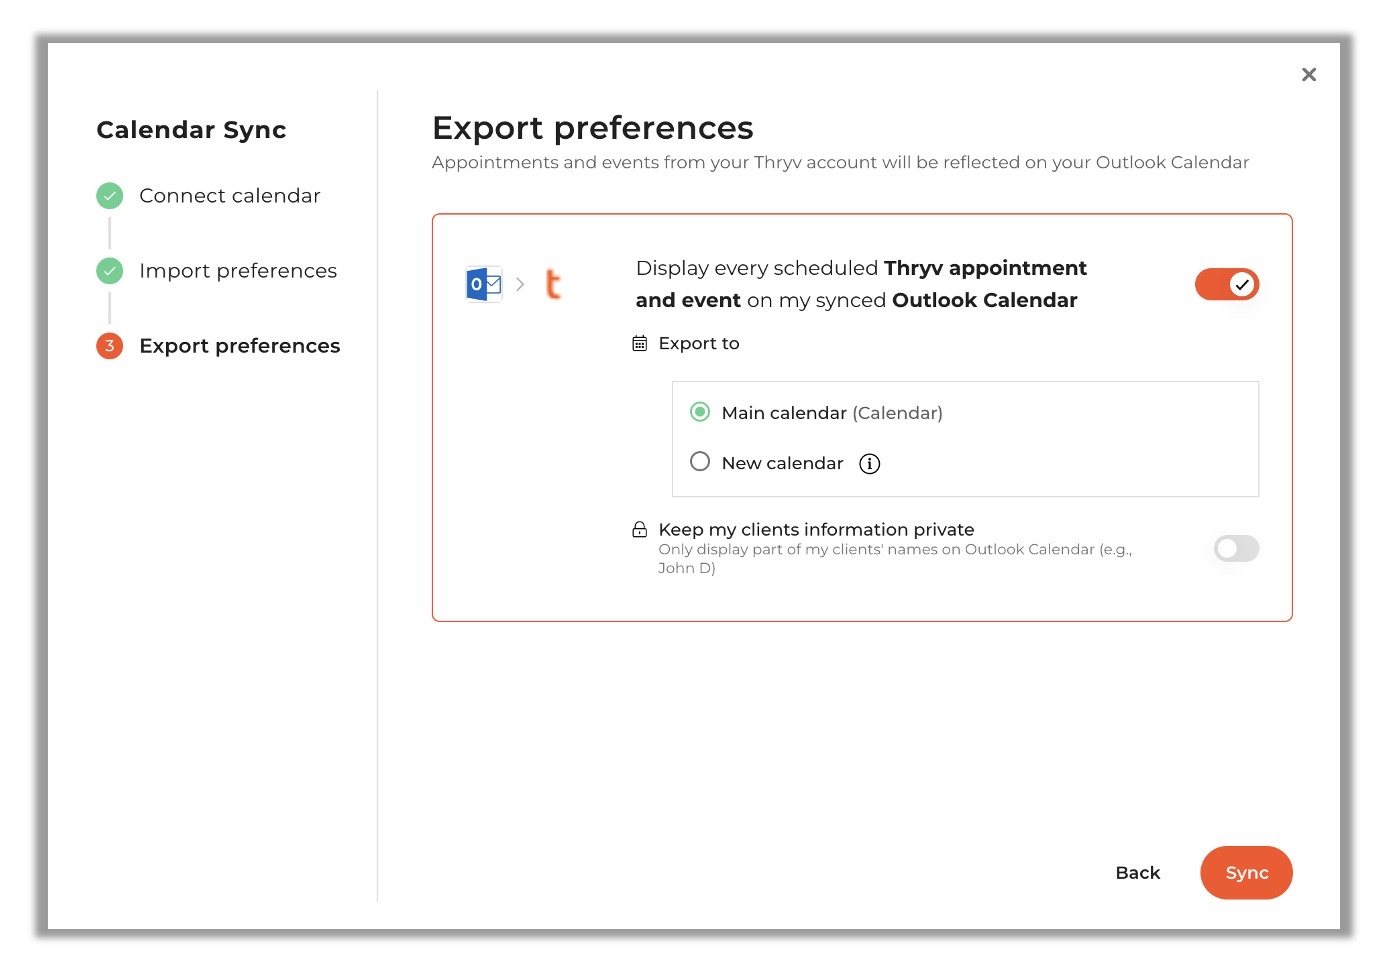Click the orange step 3 circle icon
The width and height of the screenshot is (1388, 970).
pos(110,346)
